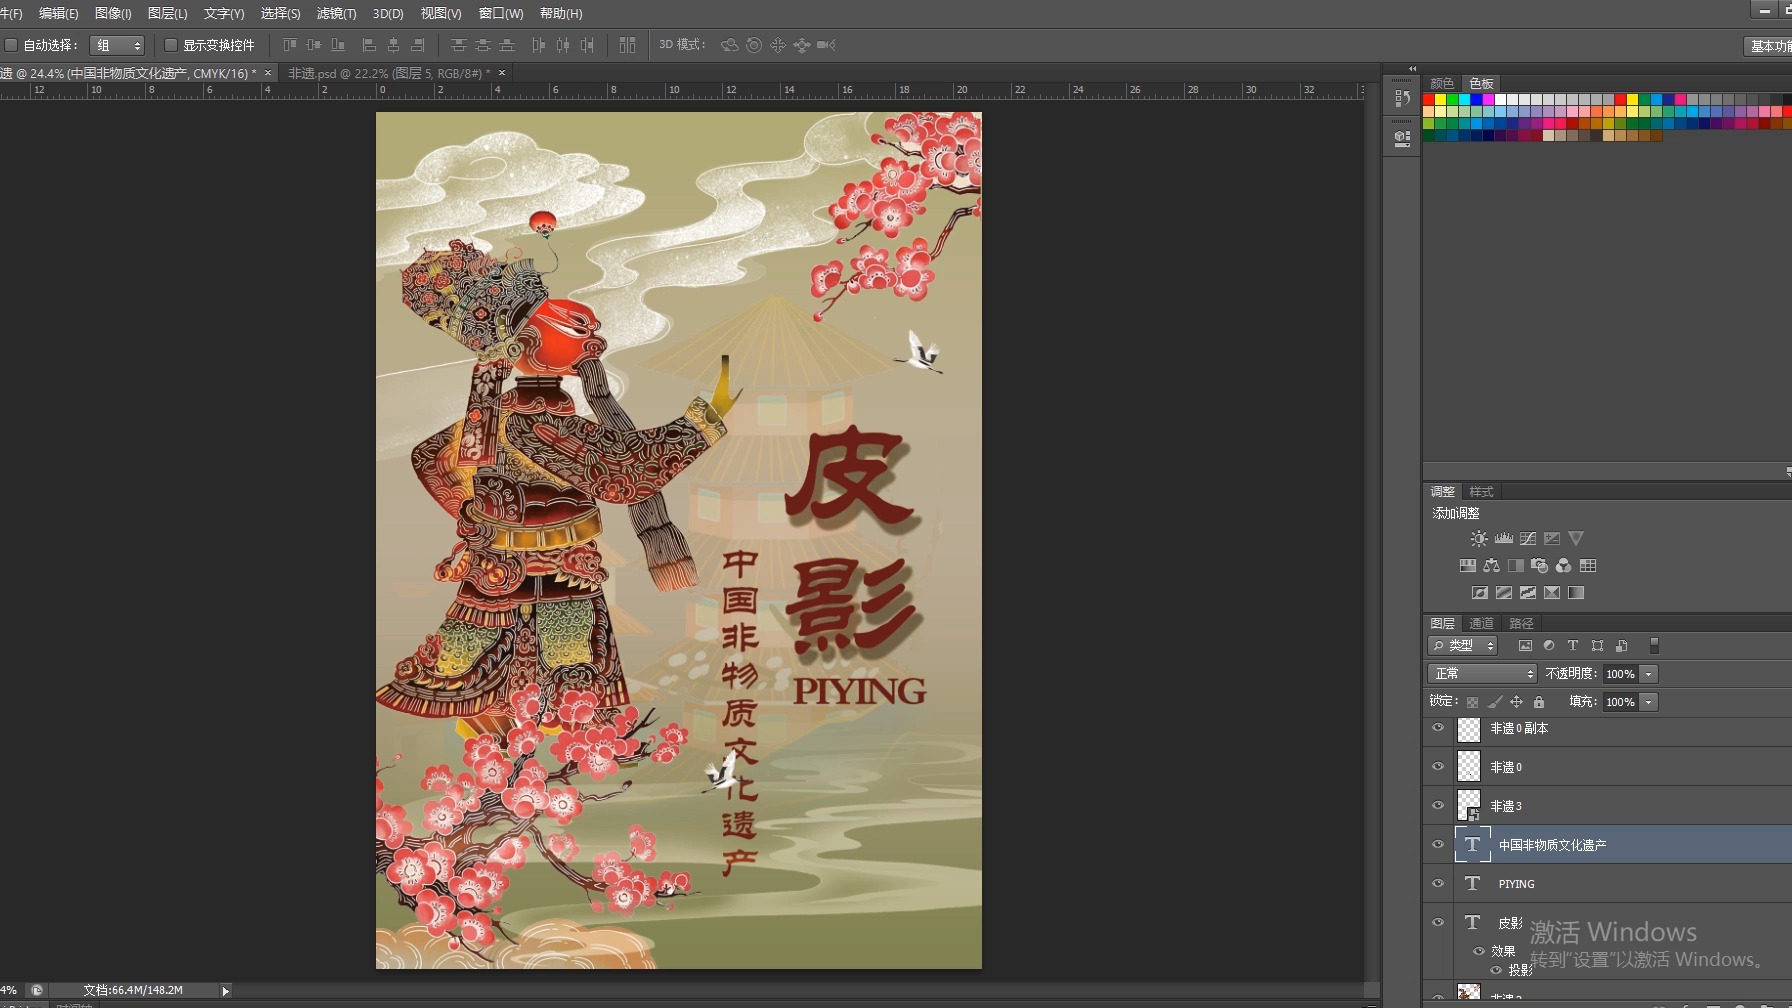This screenshot has height=1008, width=1792.
Task: Open the 窗口(W) menu
Action: 500,13
